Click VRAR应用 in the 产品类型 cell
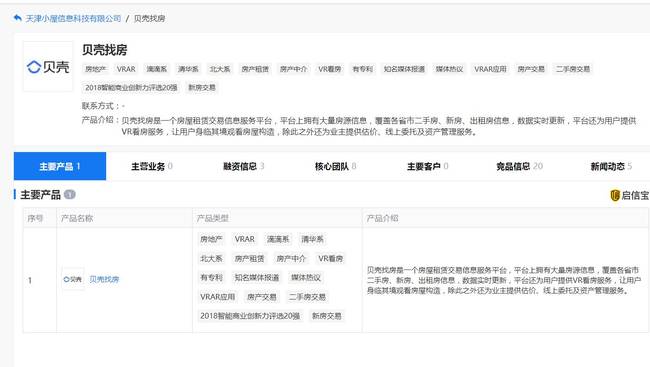Viewport: 650px width, 367px height. [217, 297]
